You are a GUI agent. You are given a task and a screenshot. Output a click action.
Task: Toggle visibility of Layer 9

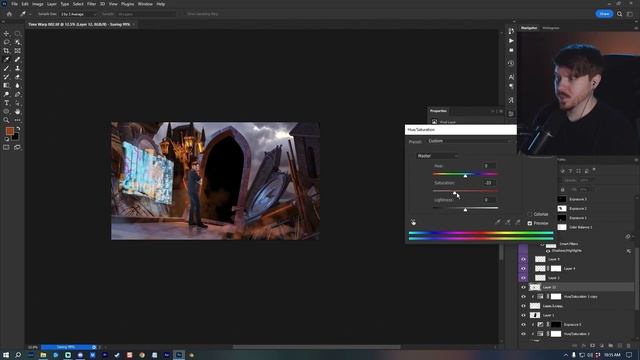point(523,259)
